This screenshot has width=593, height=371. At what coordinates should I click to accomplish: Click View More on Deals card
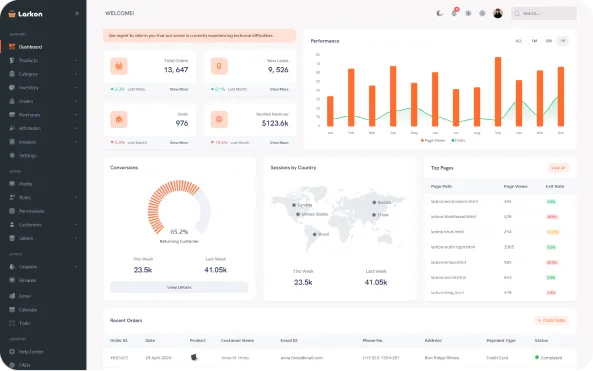pos(179,143)
